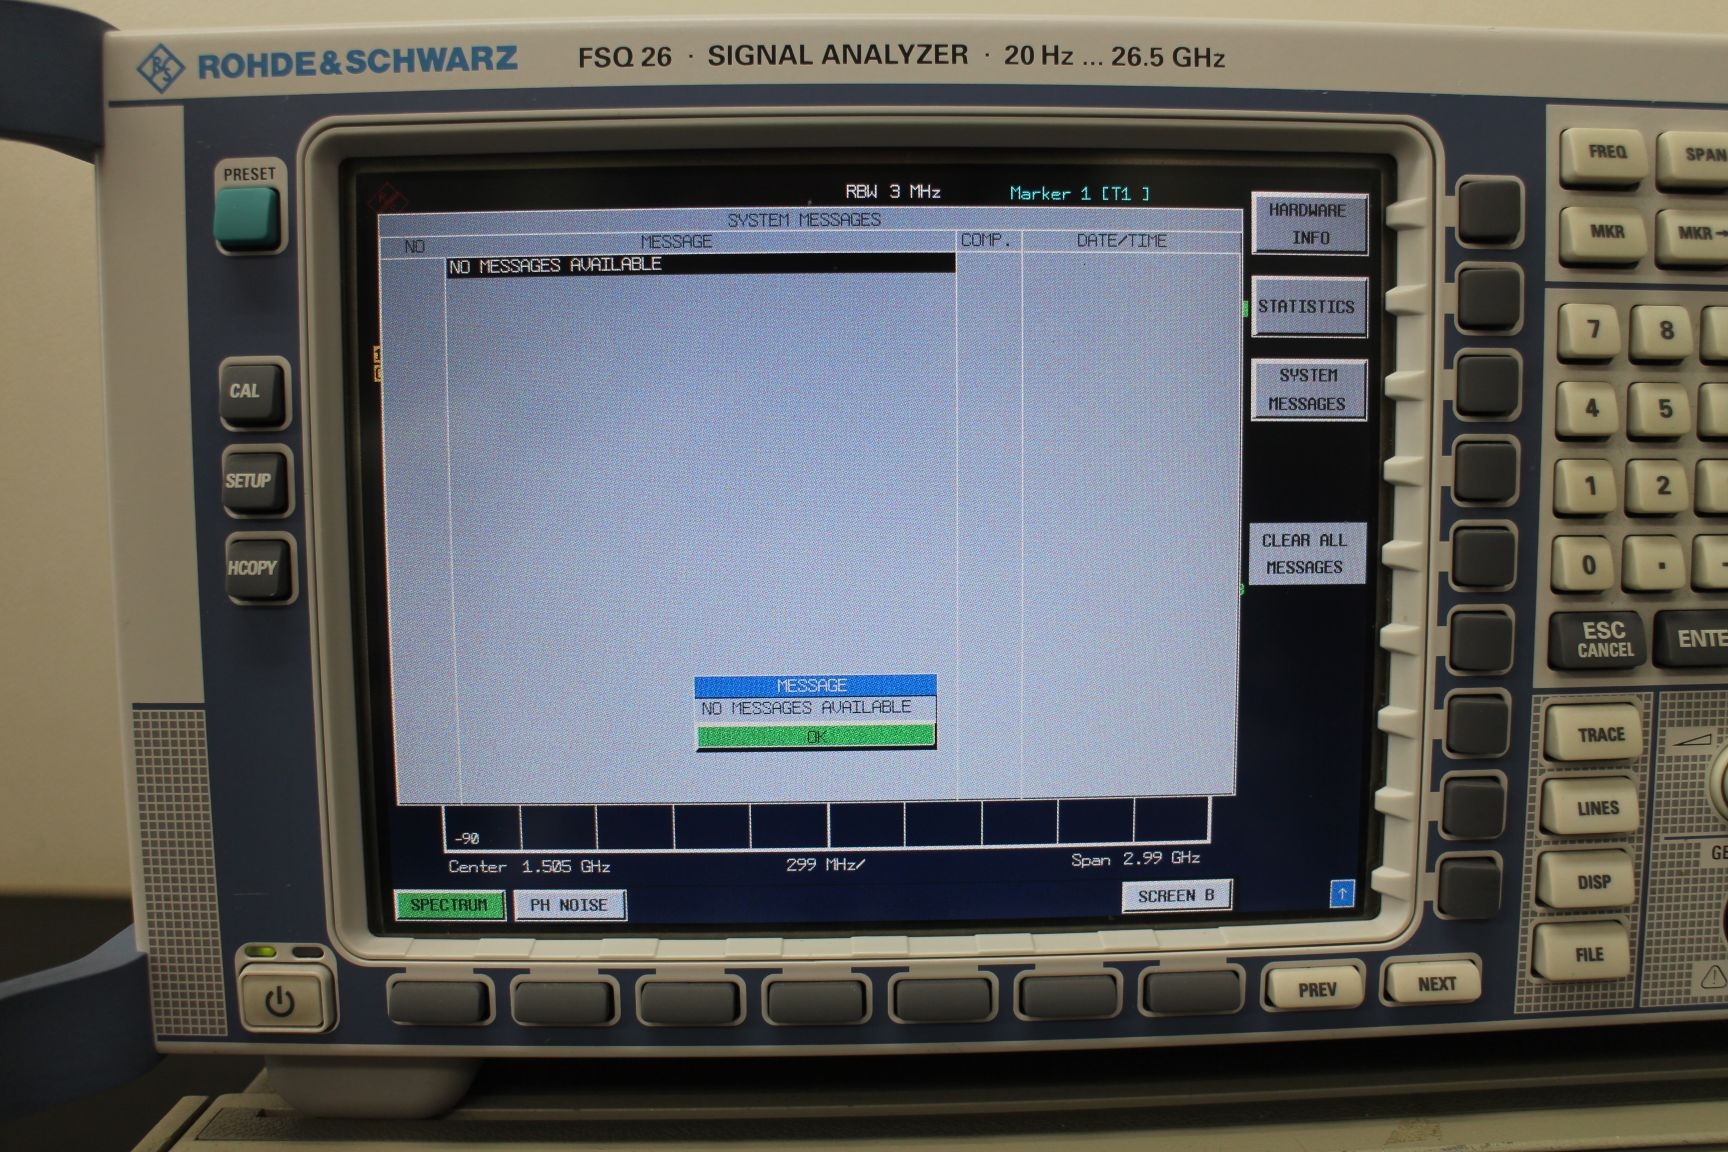Click the Center 1.505 GHz readout

(x=529, y=867)
